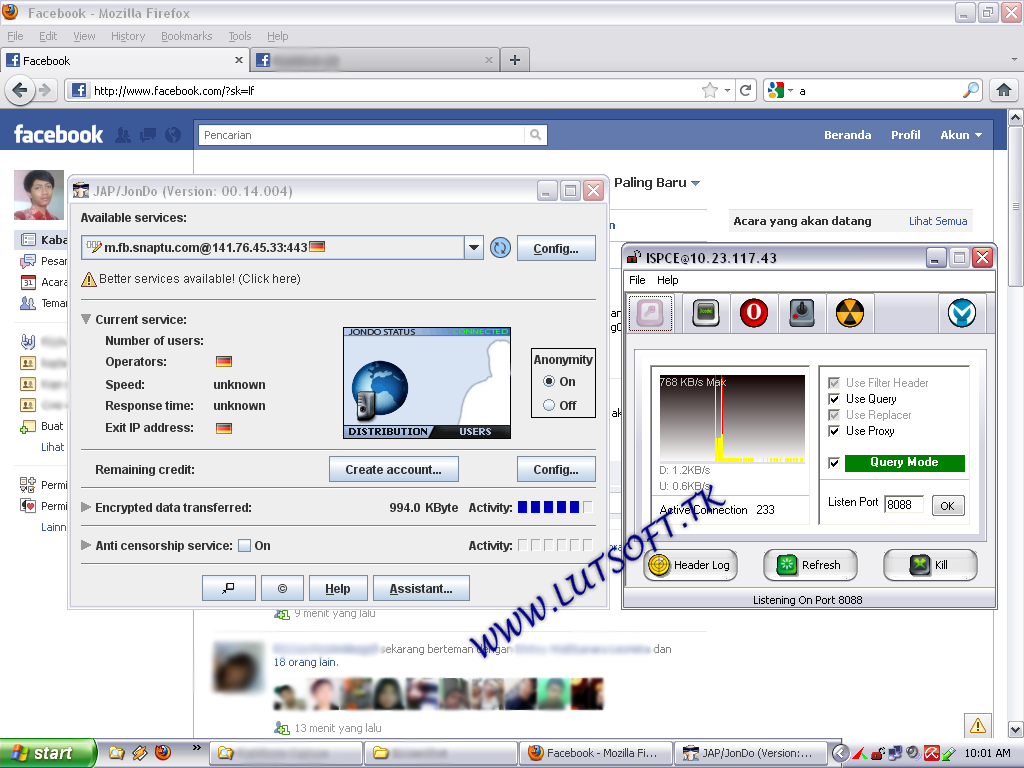The height and width of the screenshot is (768, 1024).
Task: Click the Kill button in ISPCE
Action: point(930,565)
